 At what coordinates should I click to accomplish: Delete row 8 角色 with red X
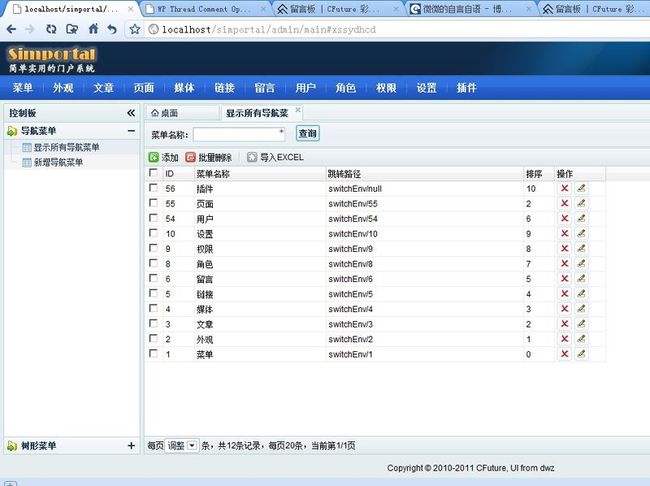[564, 264]
